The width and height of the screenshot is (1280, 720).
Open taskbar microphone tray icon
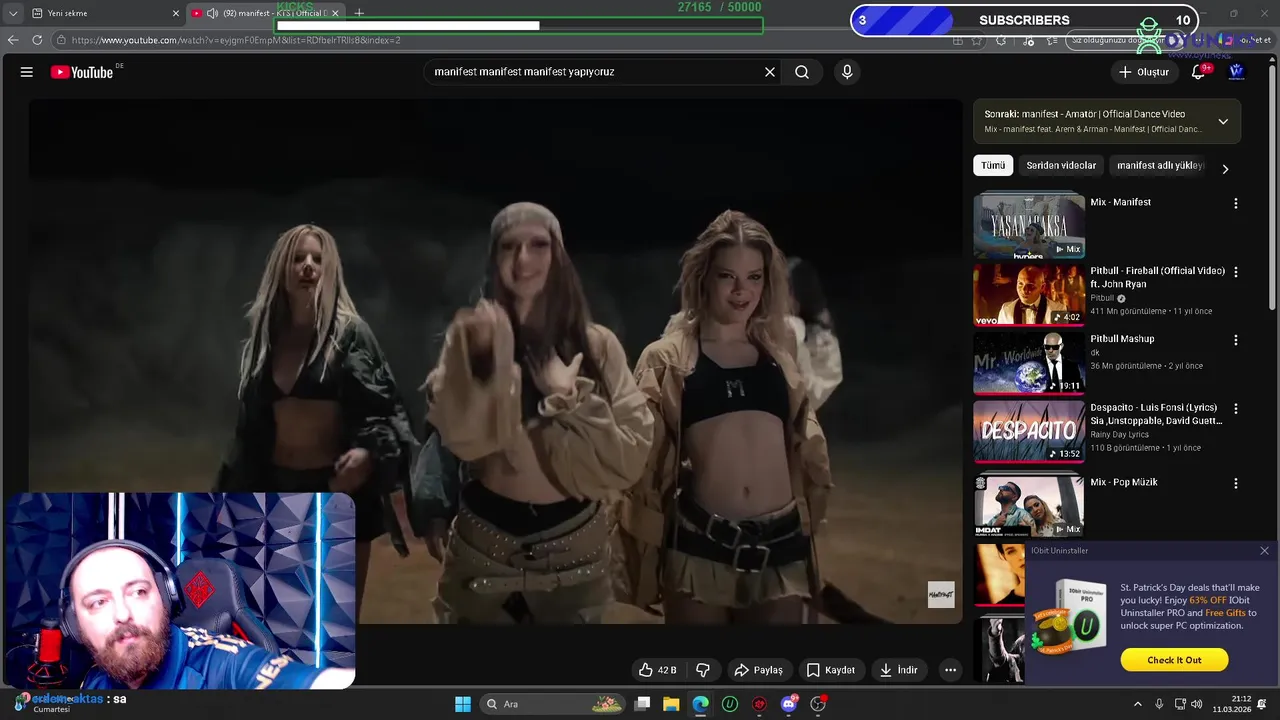pyautogui.click(x=1159, y=704)
